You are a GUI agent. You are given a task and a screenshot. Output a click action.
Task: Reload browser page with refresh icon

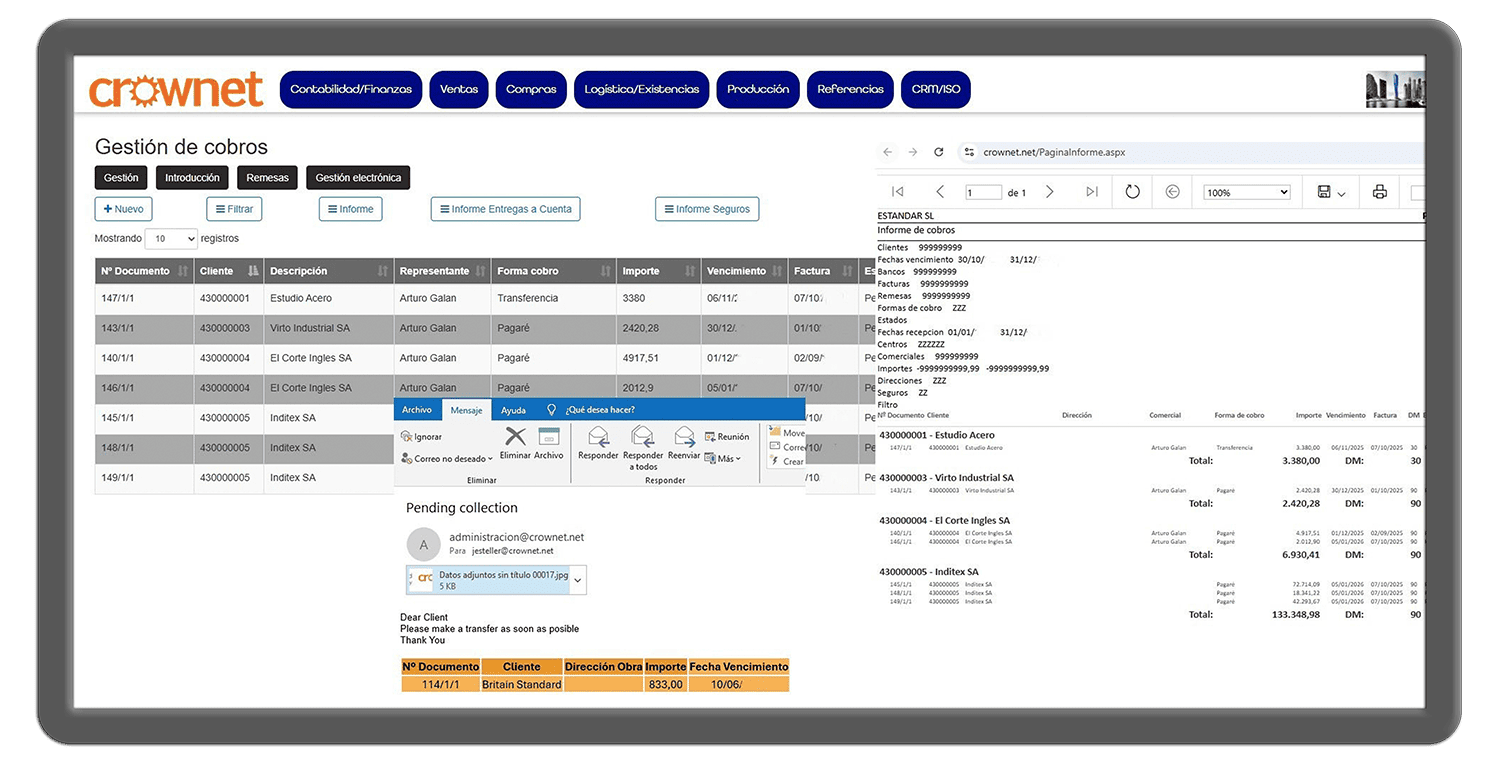(938, 152)
